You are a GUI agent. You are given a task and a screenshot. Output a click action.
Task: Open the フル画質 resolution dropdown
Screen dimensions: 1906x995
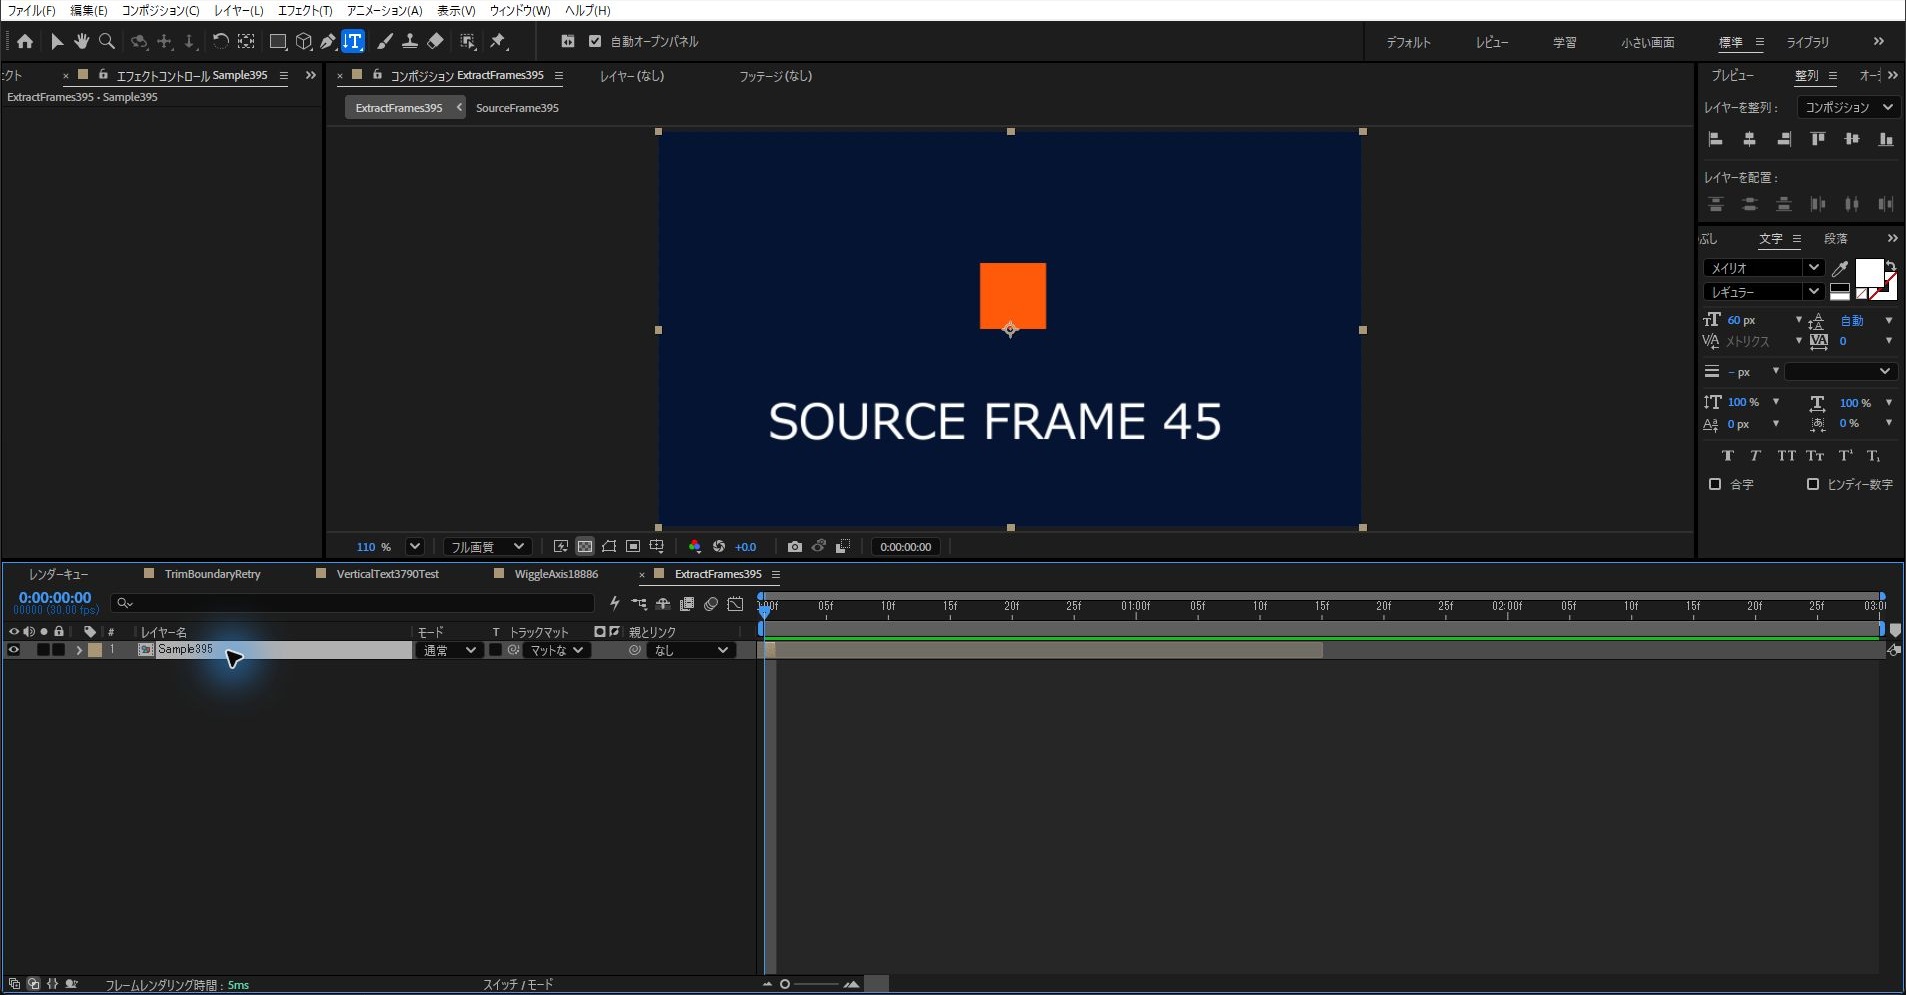487,547
